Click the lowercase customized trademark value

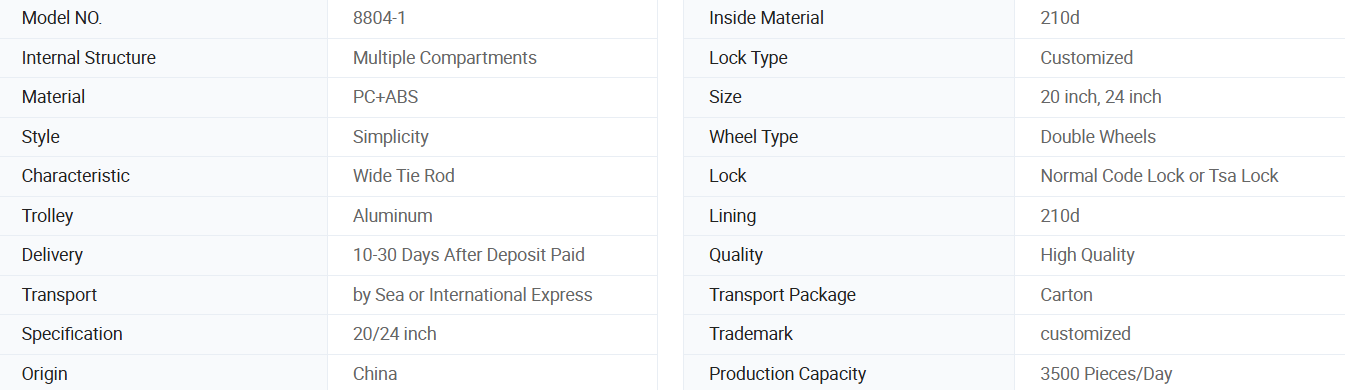coord(1086,334)
